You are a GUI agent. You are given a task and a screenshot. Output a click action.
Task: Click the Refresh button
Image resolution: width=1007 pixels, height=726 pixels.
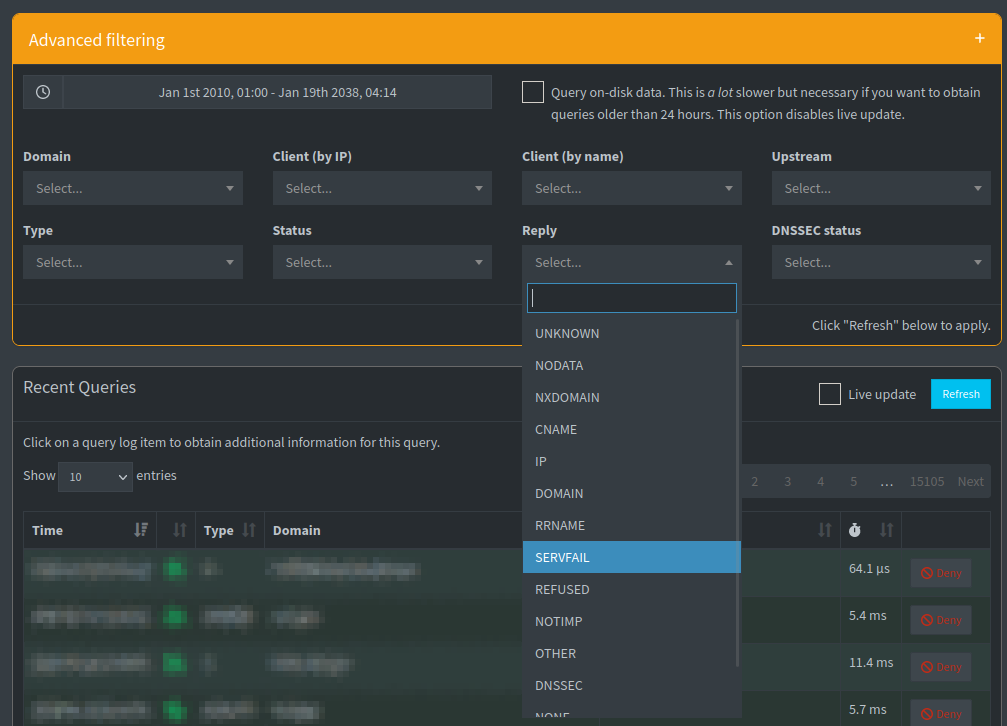pos(960,394)
